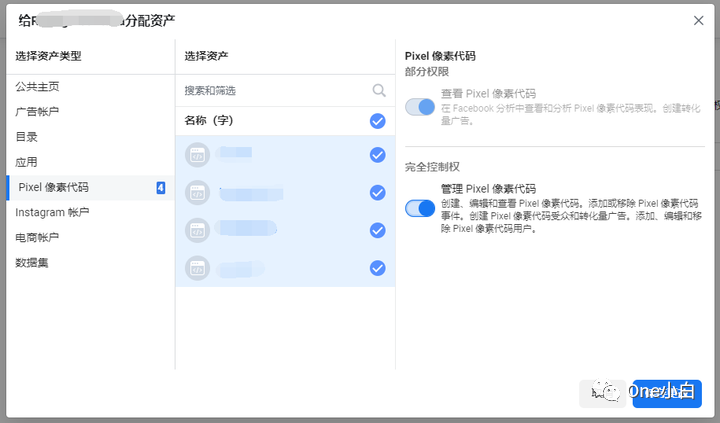Click the search magnifier icon
720x423 pixels.
tap(379, 90)
